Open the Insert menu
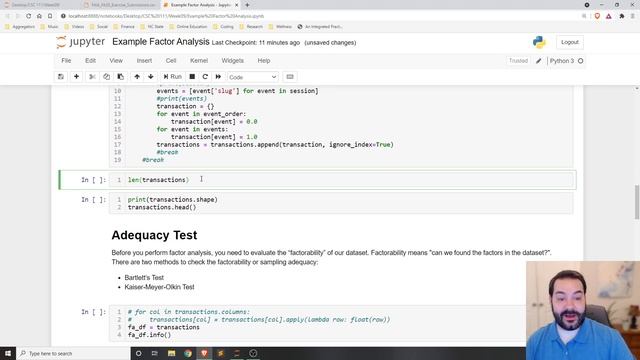This screenshot has width=640, height=360. point(144,60)
